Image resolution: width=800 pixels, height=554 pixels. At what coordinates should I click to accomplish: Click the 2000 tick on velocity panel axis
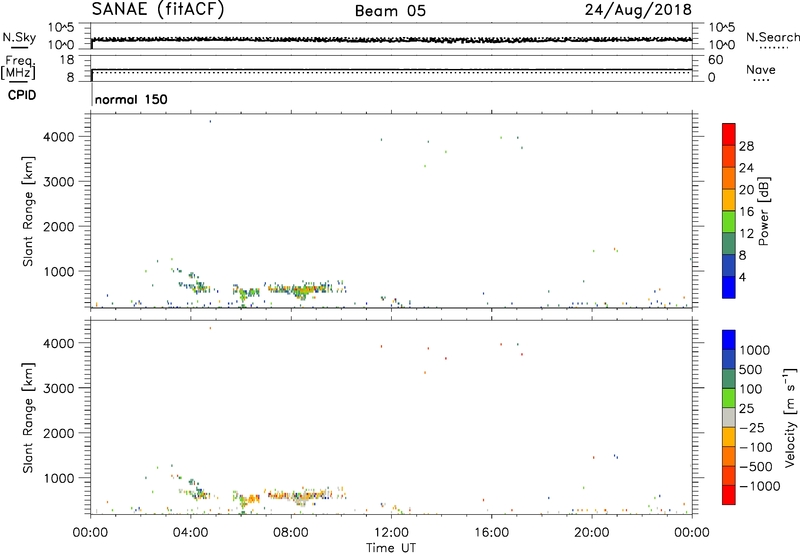click(59, 433)
